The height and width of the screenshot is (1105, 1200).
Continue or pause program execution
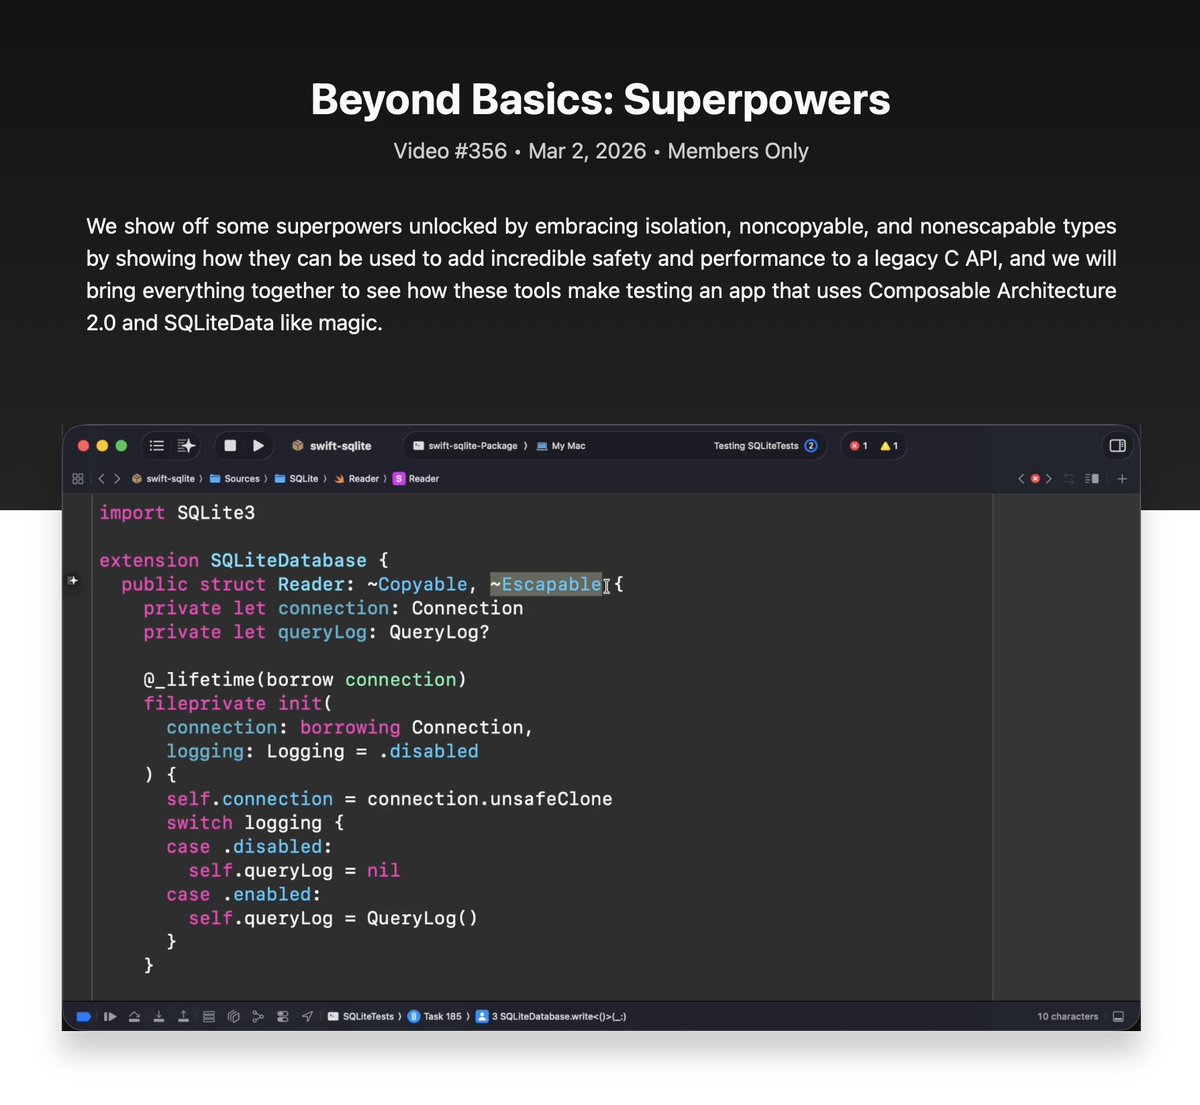pyautogui.click(x=110, y=1017)
